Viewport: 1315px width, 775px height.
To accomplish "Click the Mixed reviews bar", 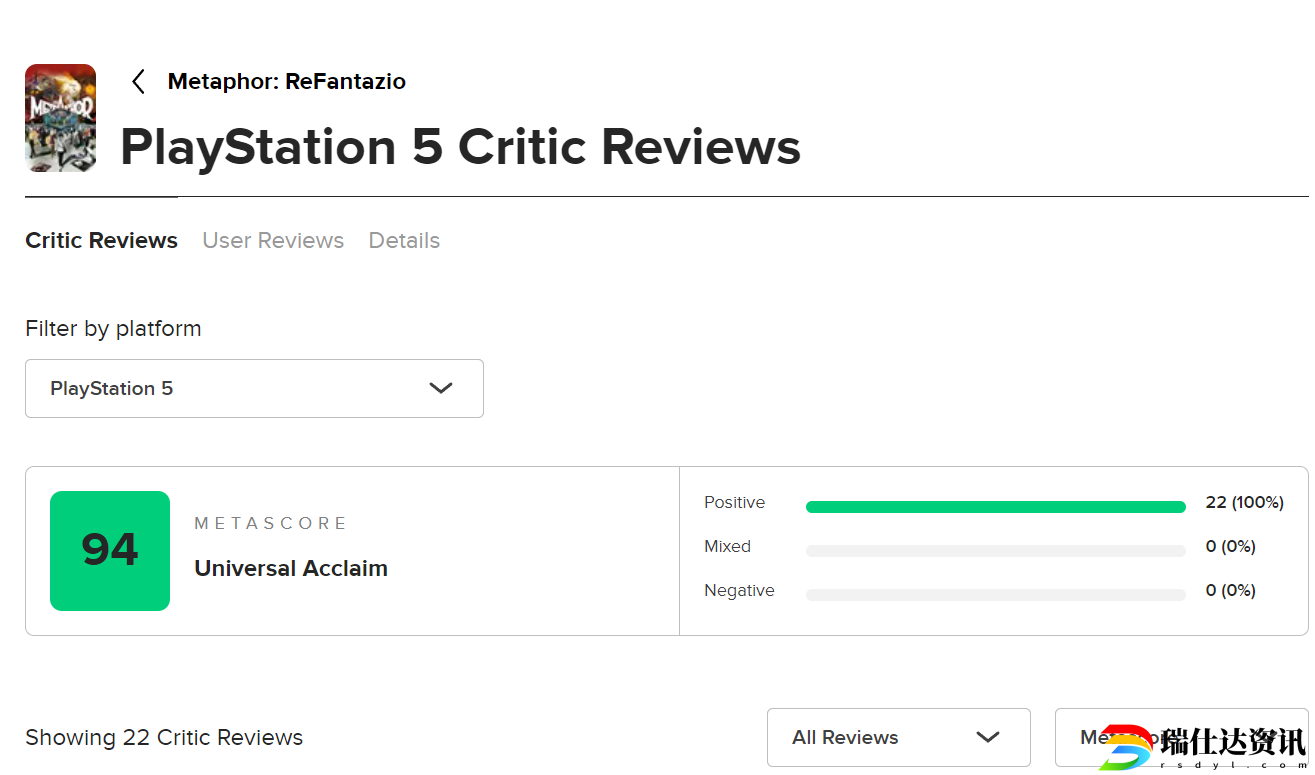I will [995, 551].
